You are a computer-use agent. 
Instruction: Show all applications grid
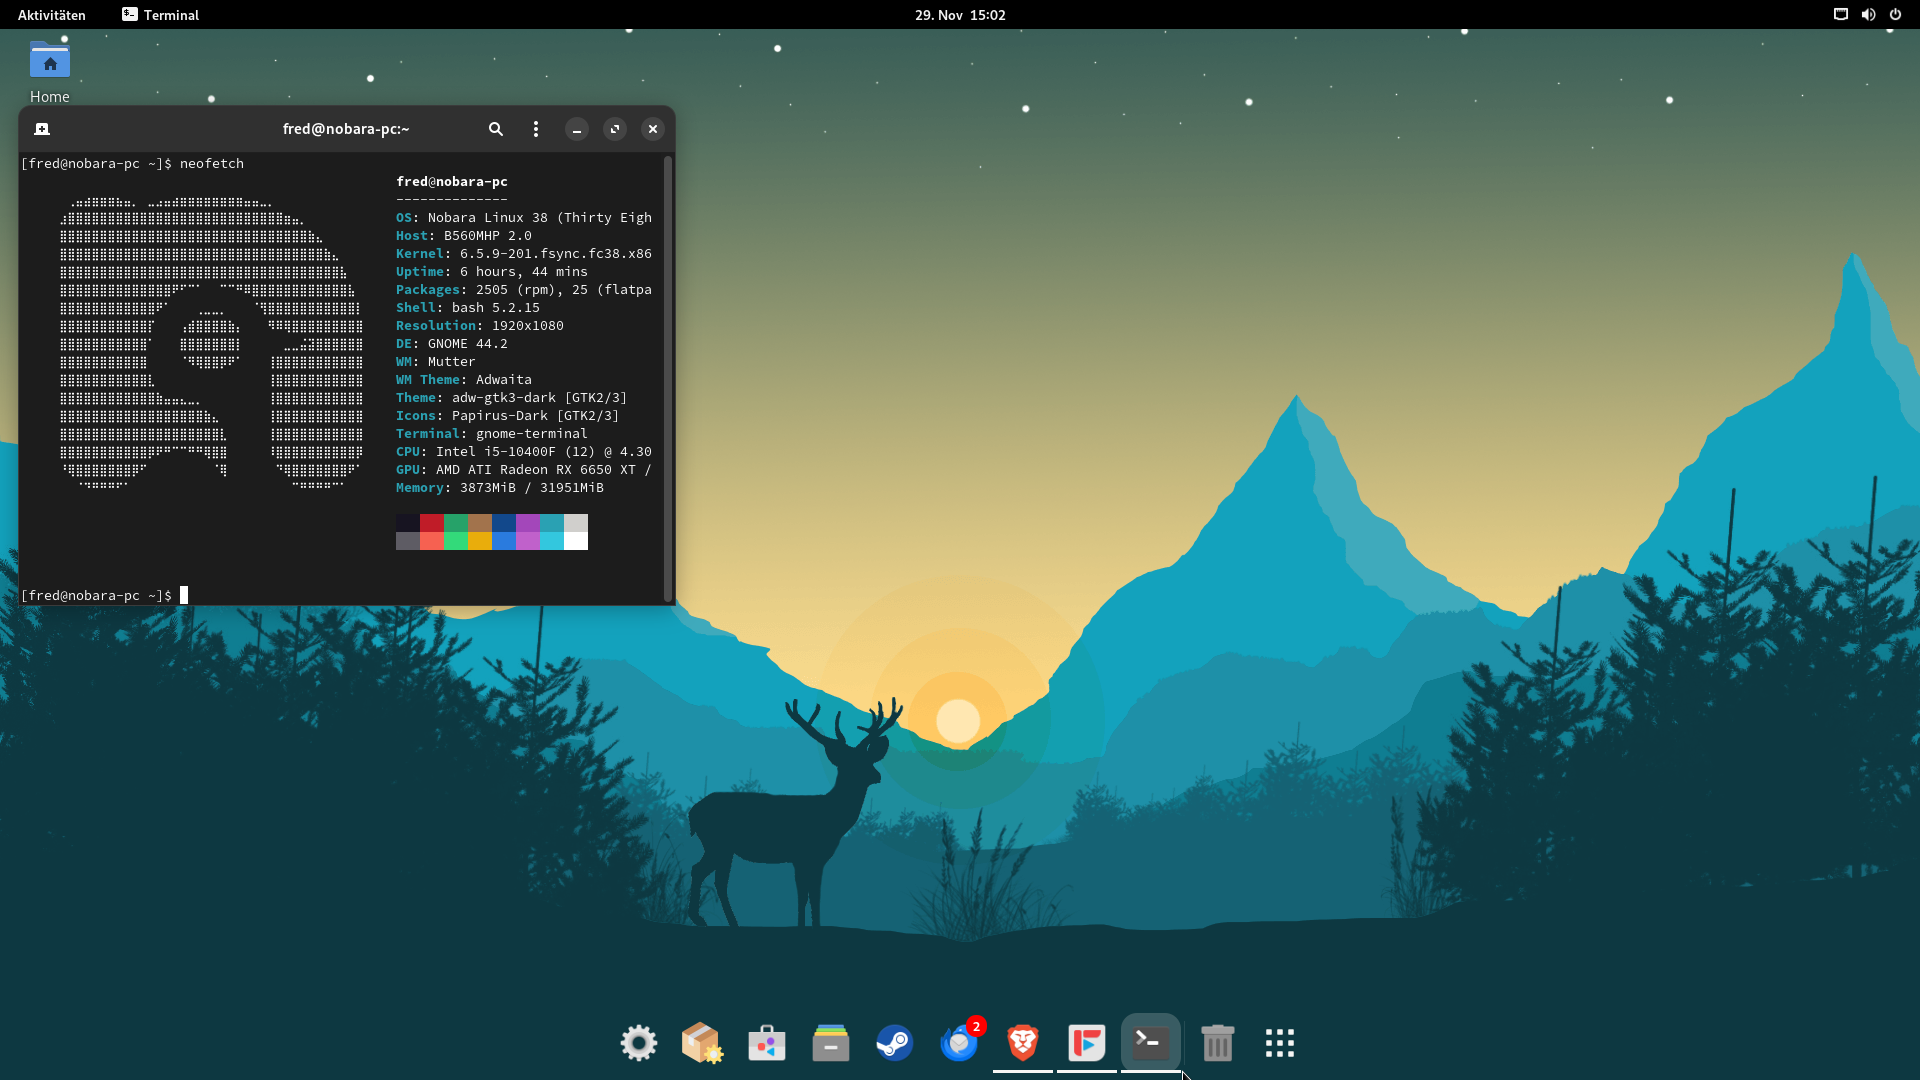[1279, 1043]
